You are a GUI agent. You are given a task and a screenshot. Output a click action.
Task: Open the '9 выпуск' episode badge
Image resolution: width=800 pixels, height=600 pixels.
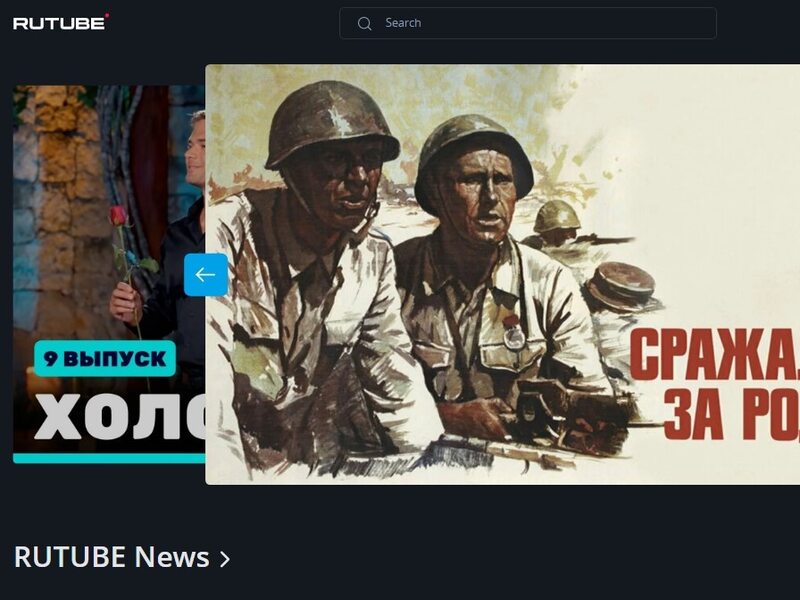tap(105, 359)
